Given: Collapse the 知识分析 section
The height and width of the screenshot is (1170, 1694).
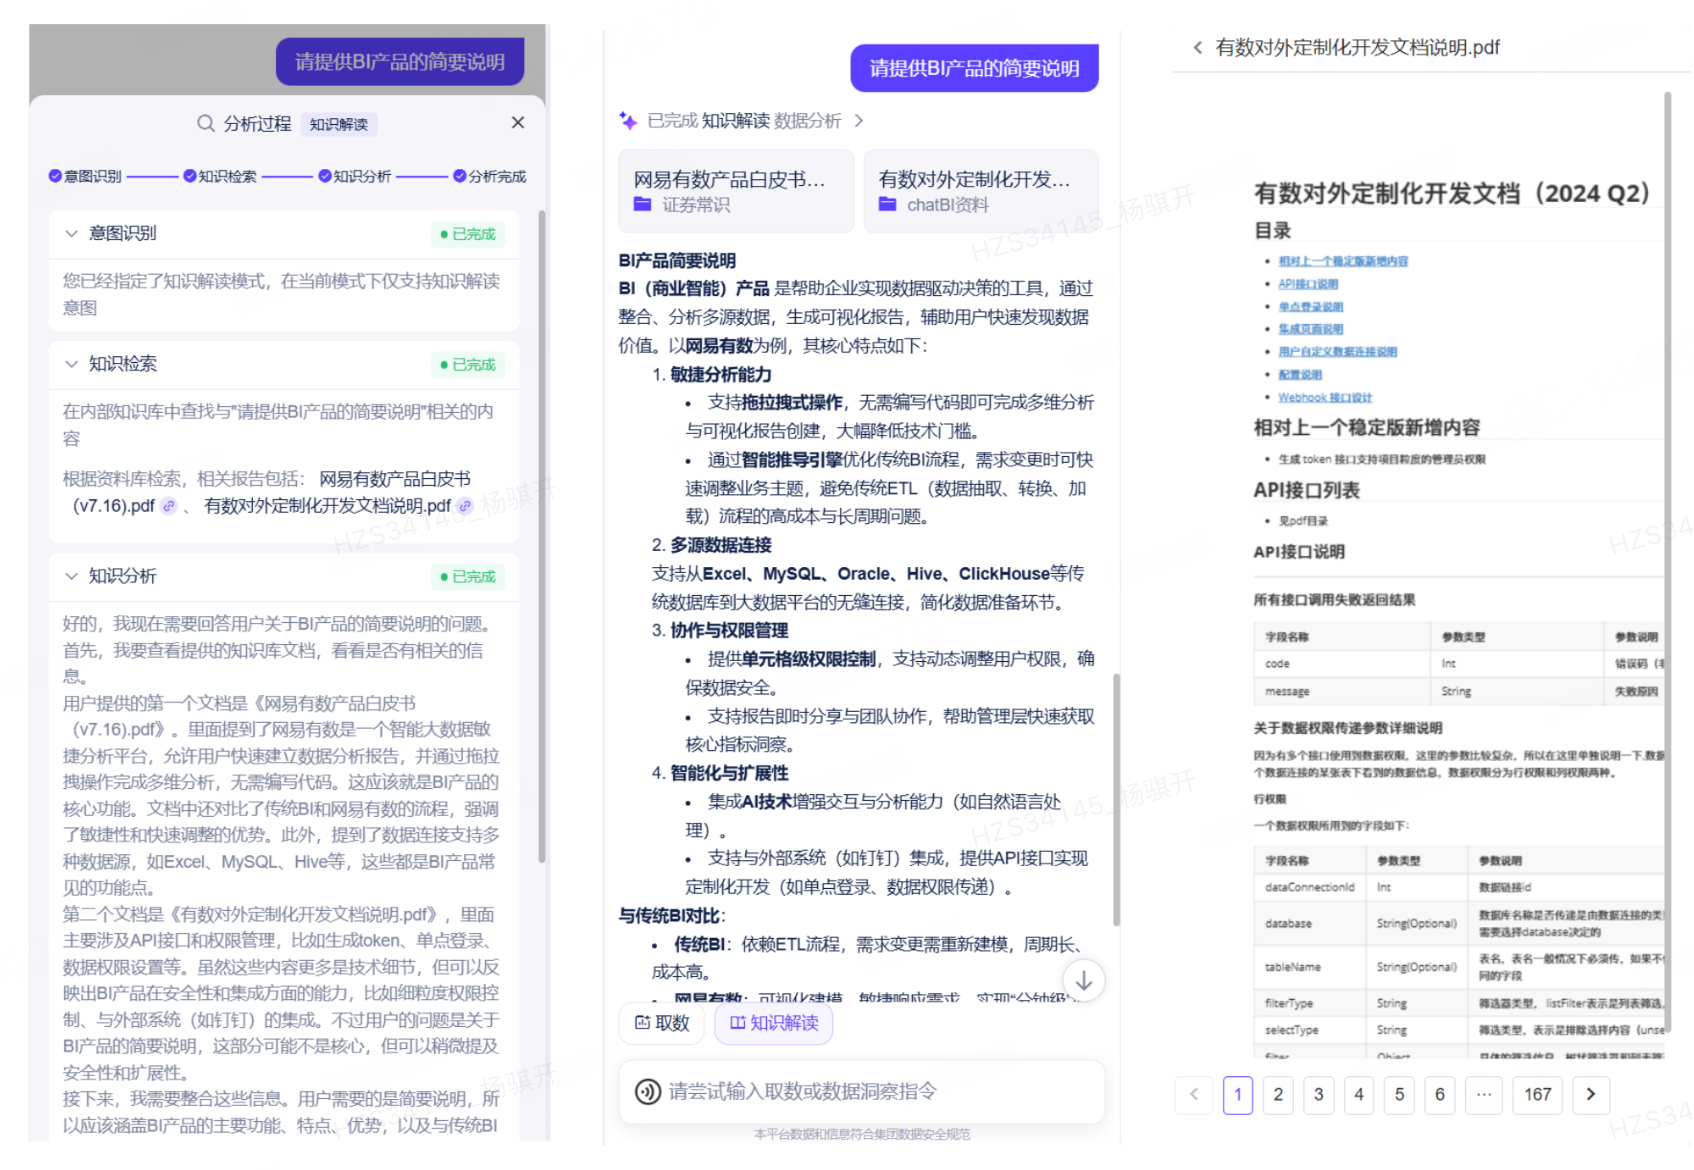Looking at the screenshot, I should click(x=71, y=576).
